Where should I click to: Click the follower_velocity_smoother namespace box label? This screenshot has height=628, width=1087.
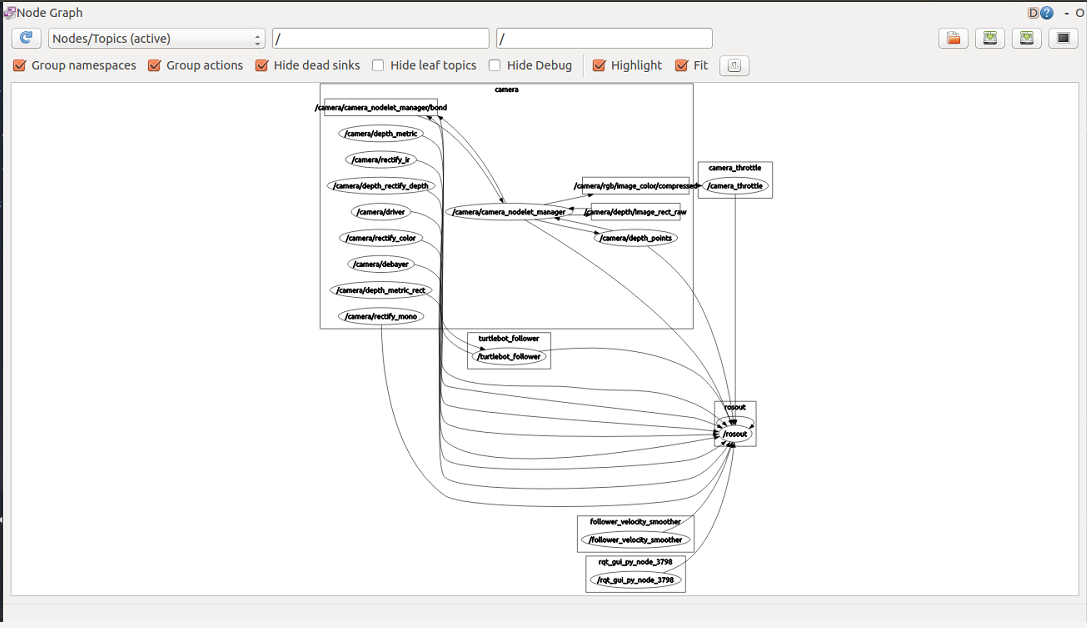(x=636, y=521)
